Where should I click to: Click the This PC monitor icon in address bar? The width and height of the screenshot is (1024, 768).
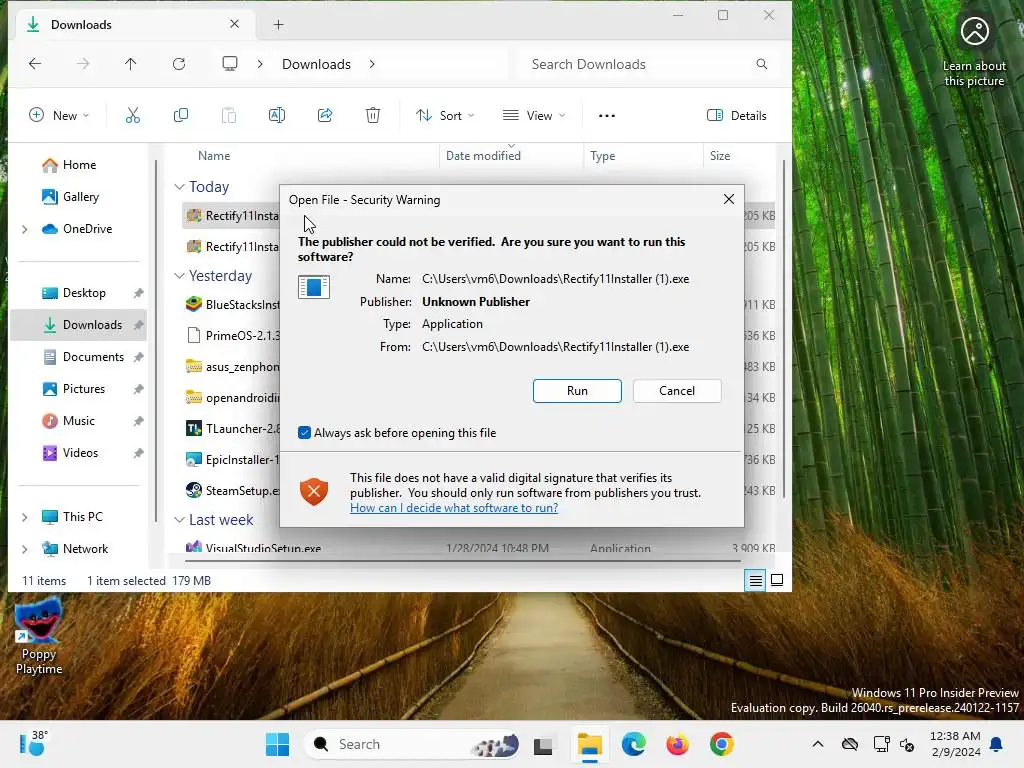tap(230, 63)
